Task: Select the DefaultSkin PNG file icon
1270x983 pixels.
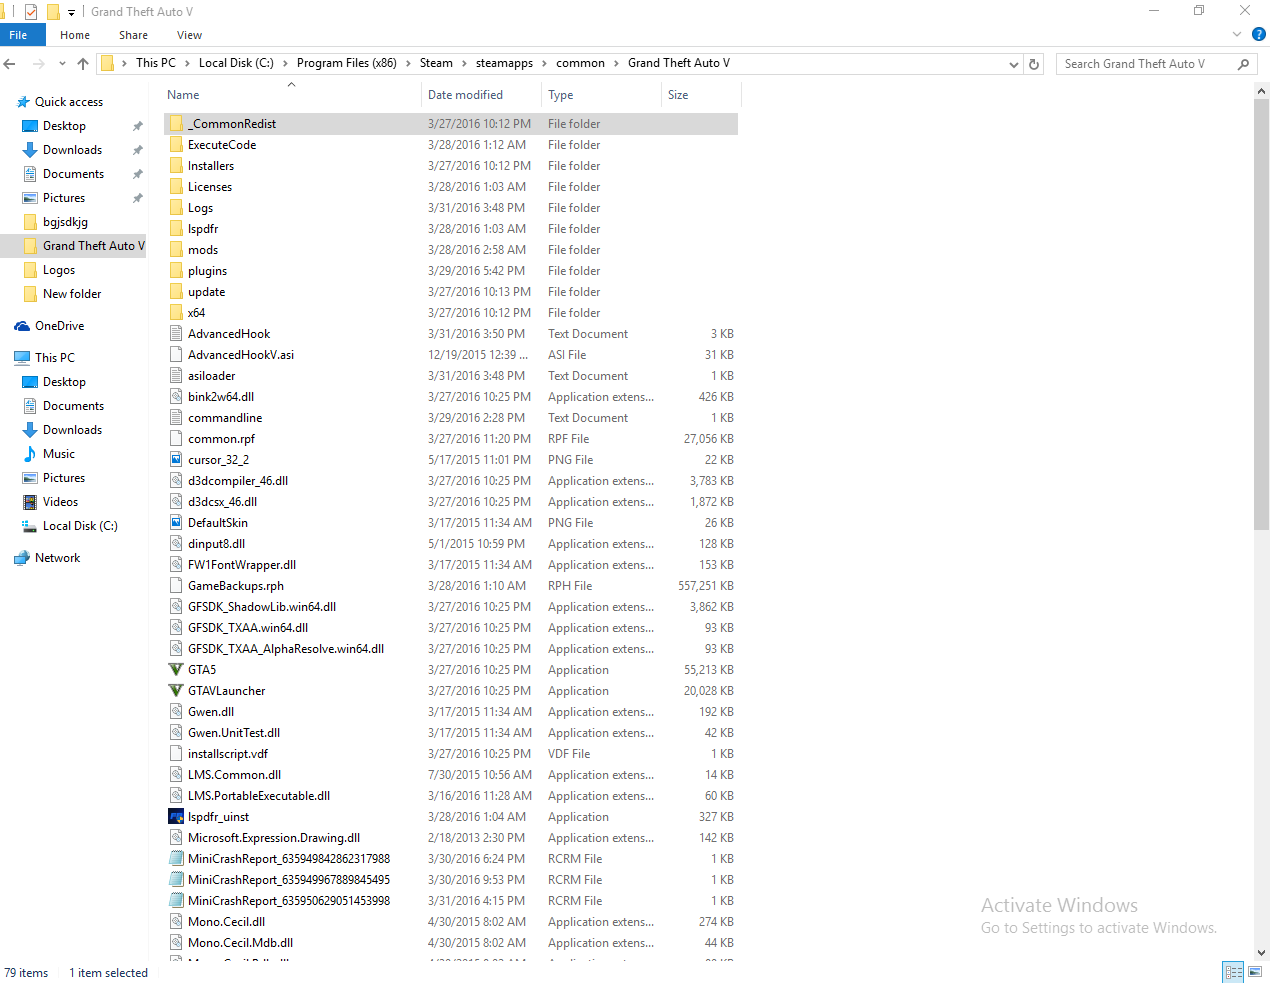Action: point(176,523)
